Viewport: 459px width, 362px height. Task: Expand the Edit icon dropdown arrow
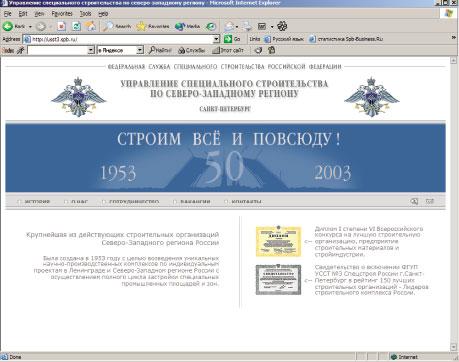coord(272,26)
